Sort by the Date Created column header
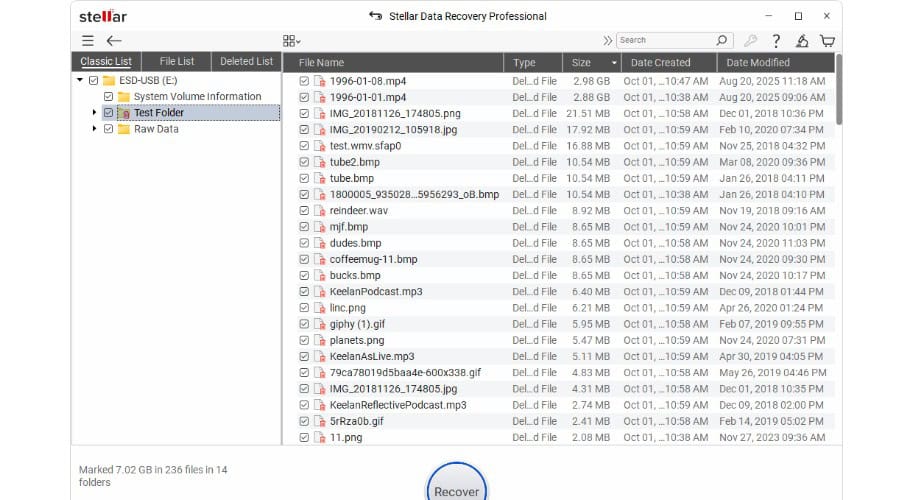This screenshot has height=500, width=900. [669, 63]
